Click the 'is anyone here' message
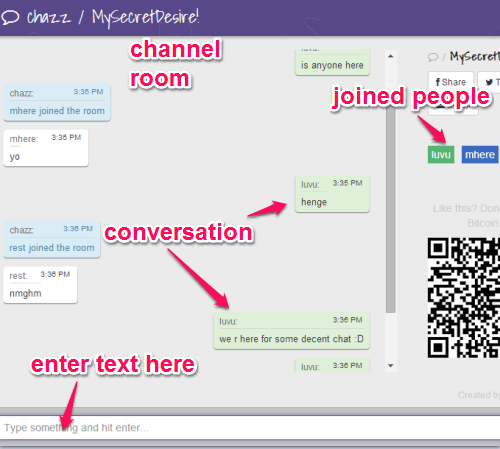 tap(332, 62)
